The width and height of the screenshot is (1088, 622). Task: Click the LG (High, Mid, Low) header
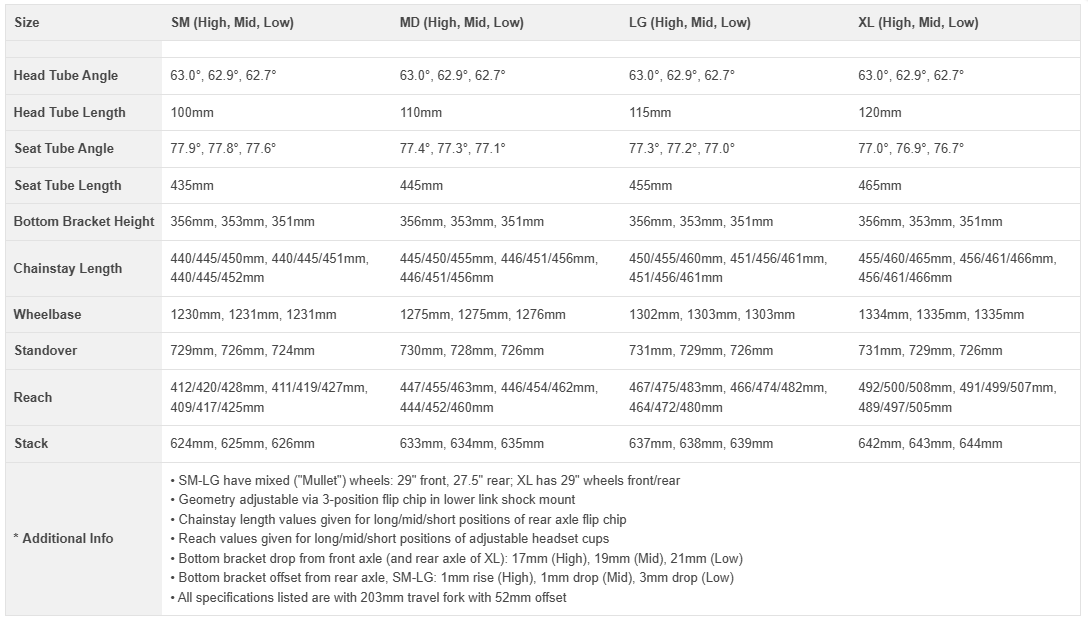coord(690,22)
